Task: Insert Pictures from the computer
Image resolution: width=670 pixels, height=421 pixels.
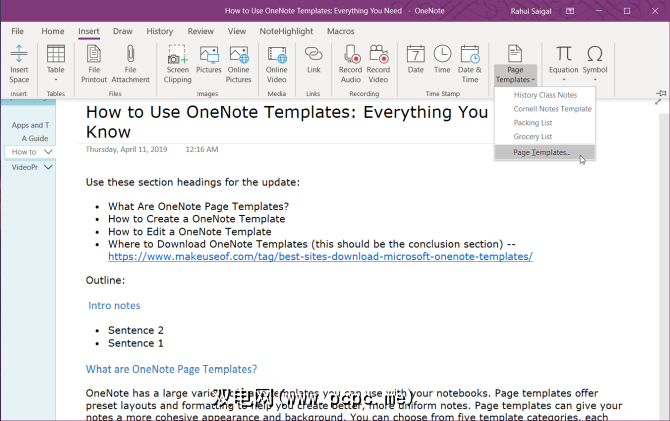Action: click(209, 60)
